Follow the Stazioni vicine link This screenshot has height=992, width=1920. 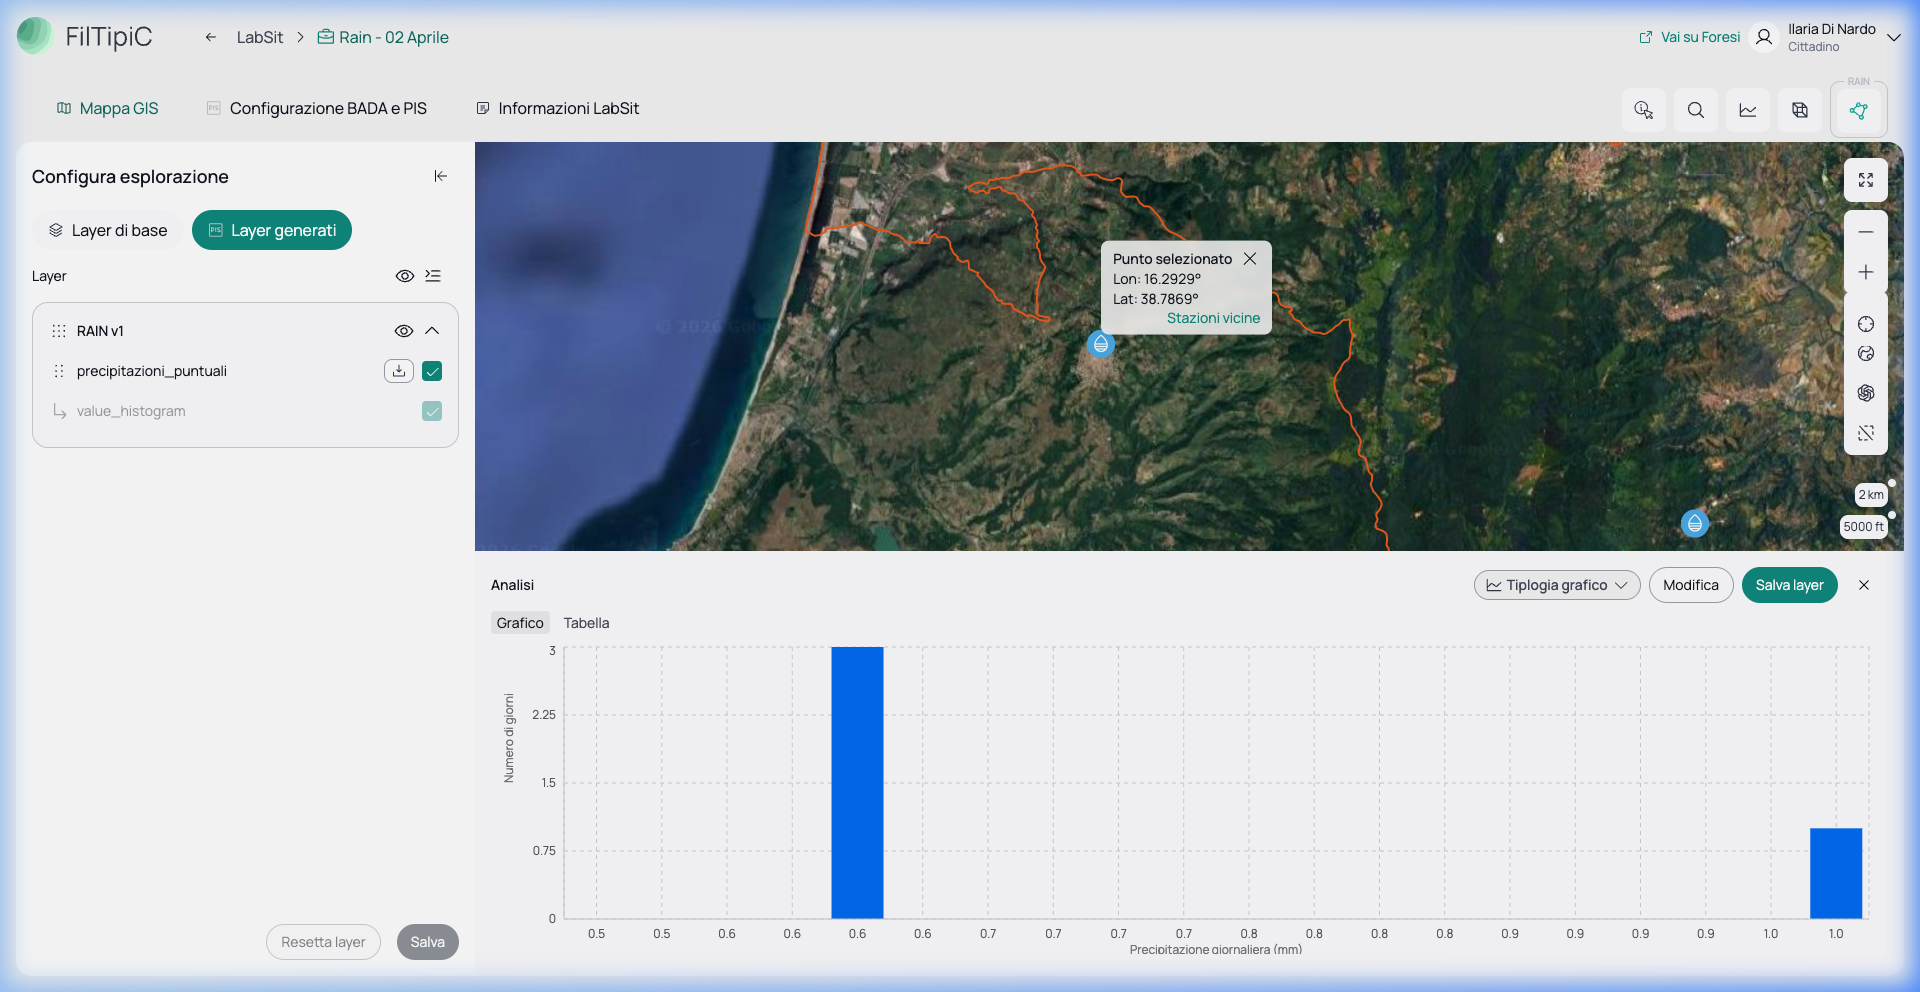(x=1213, y=318)
